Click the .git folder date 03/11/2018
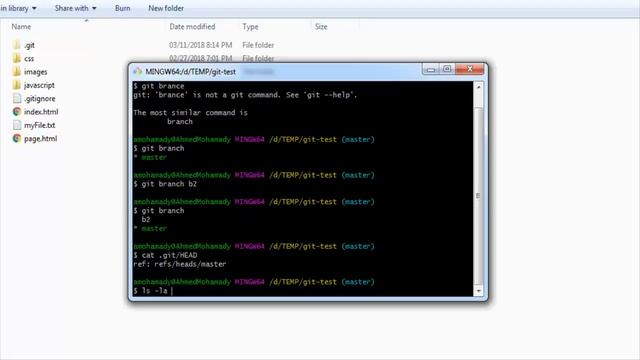The height and width of the screenshot is (360, 640). click(200, 45)
